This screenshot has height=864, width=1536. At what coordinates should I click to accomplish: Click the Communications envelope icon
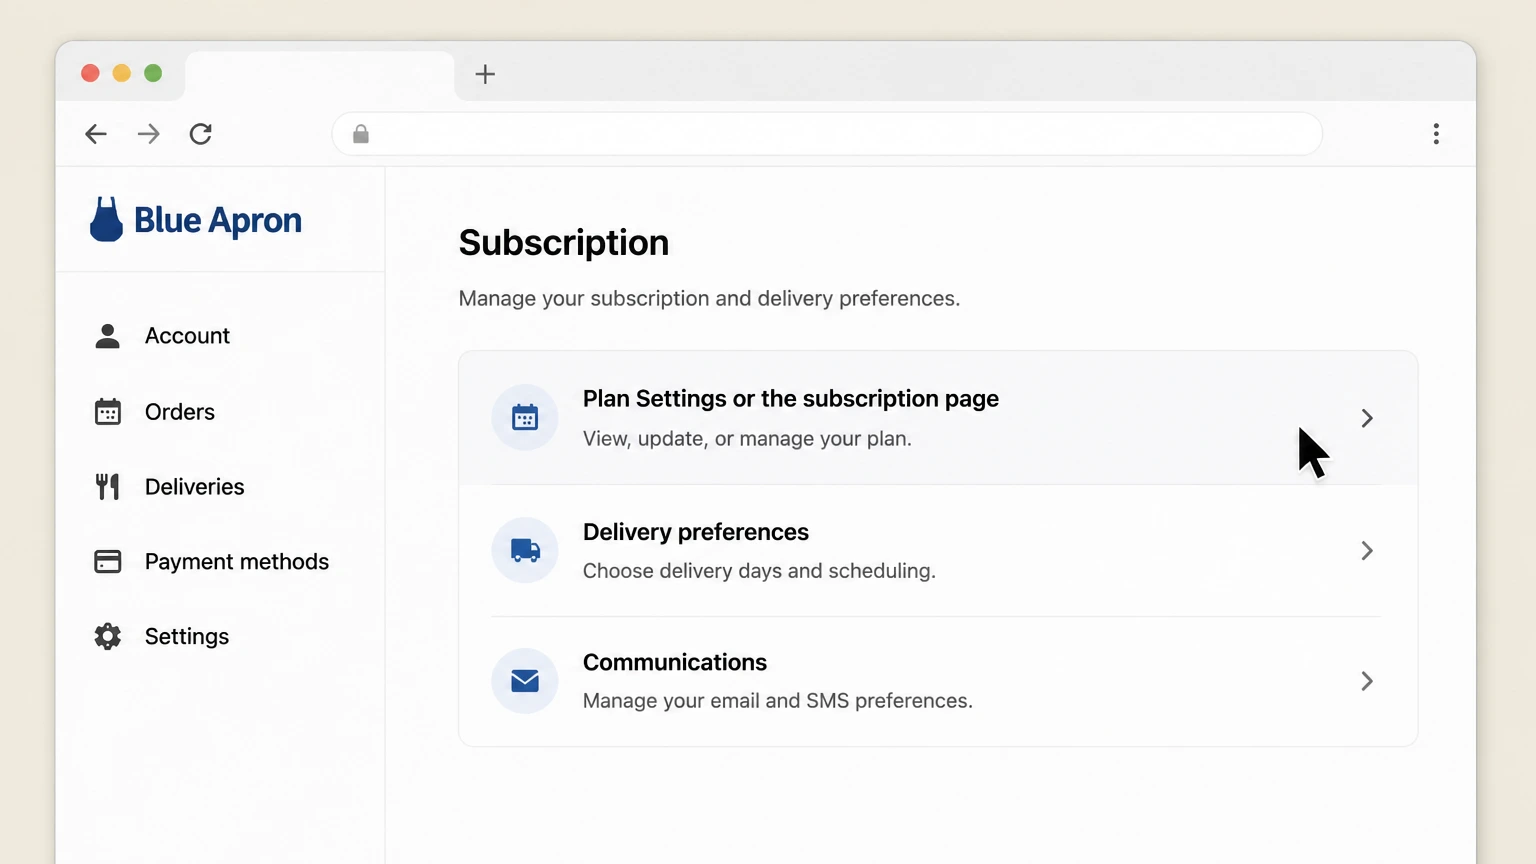coord(525,681)
